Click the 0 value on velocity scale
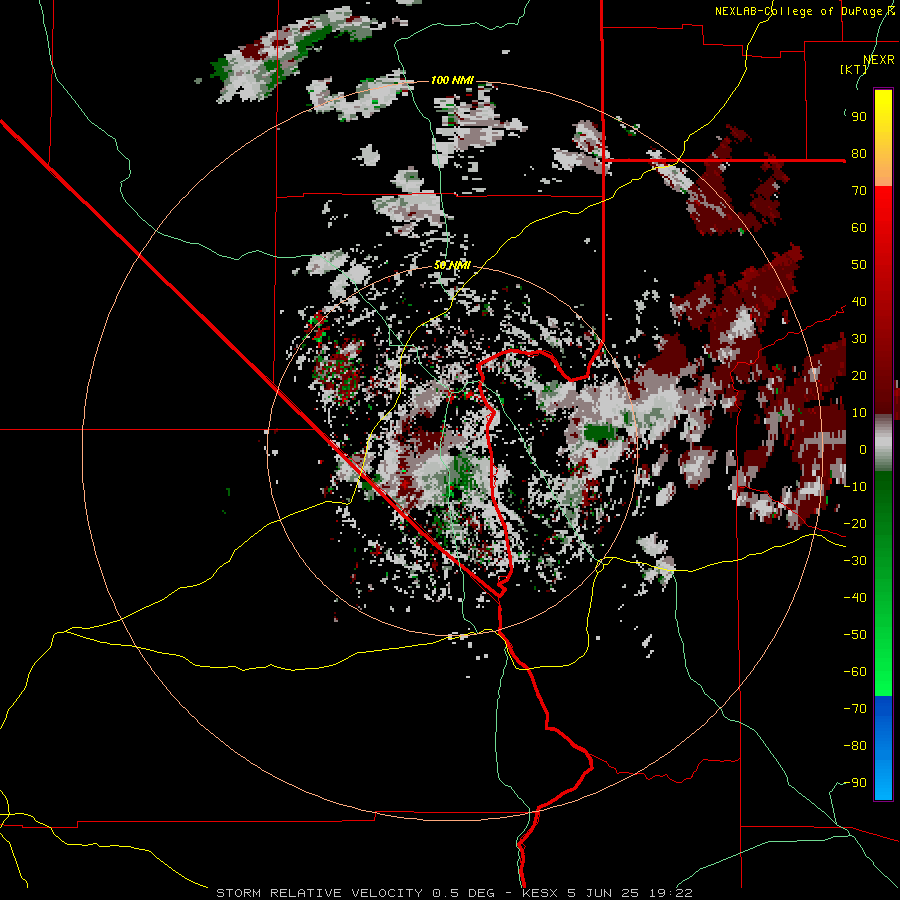Image resolution: width=900 pixels, height=900 pixels. 863,450
